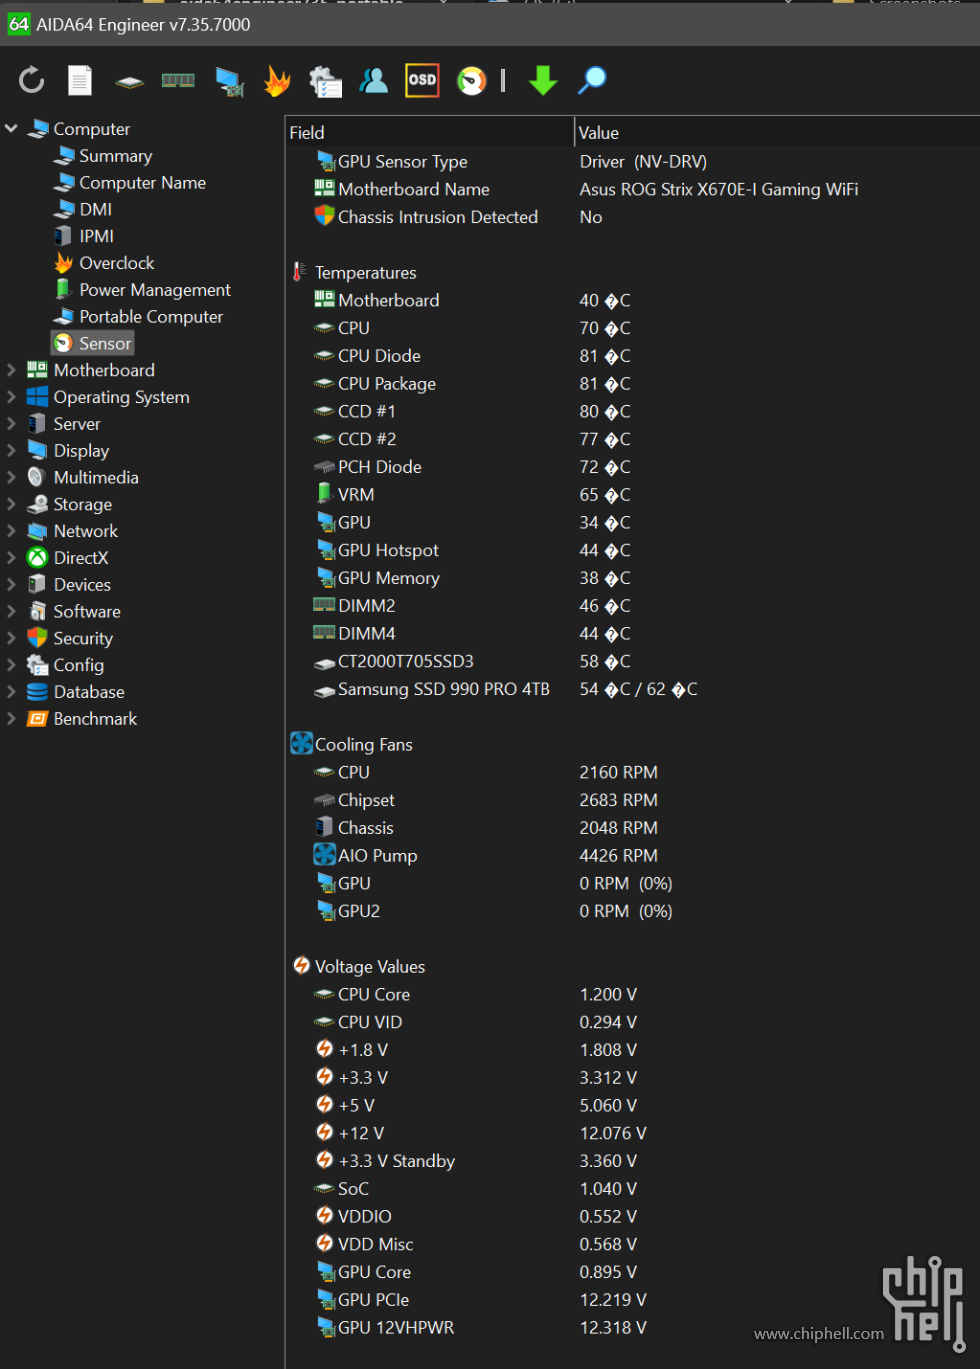Click the Cooling Fans section heading
The height and width of the screenshot is (1369, 980).
pyautogui.click(x=351, y=745)
